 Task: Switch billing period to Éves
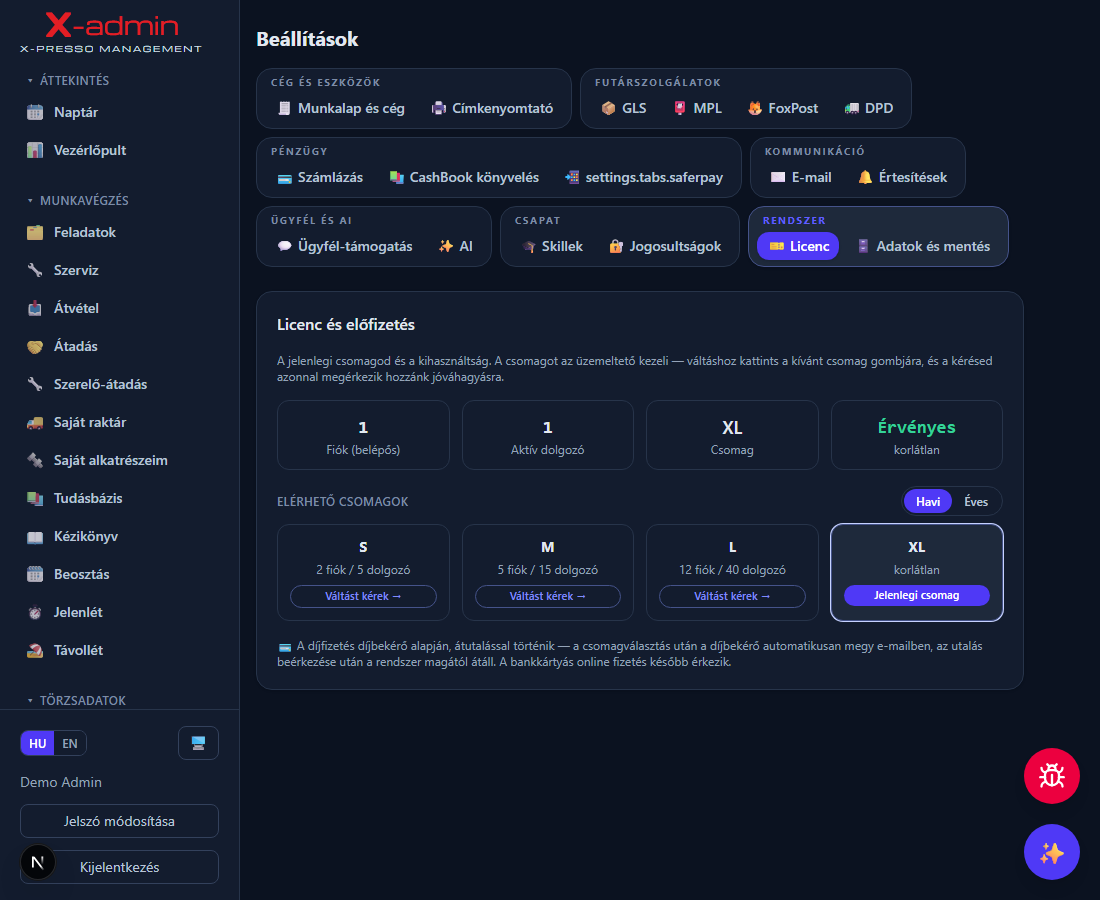pos(976,502)
